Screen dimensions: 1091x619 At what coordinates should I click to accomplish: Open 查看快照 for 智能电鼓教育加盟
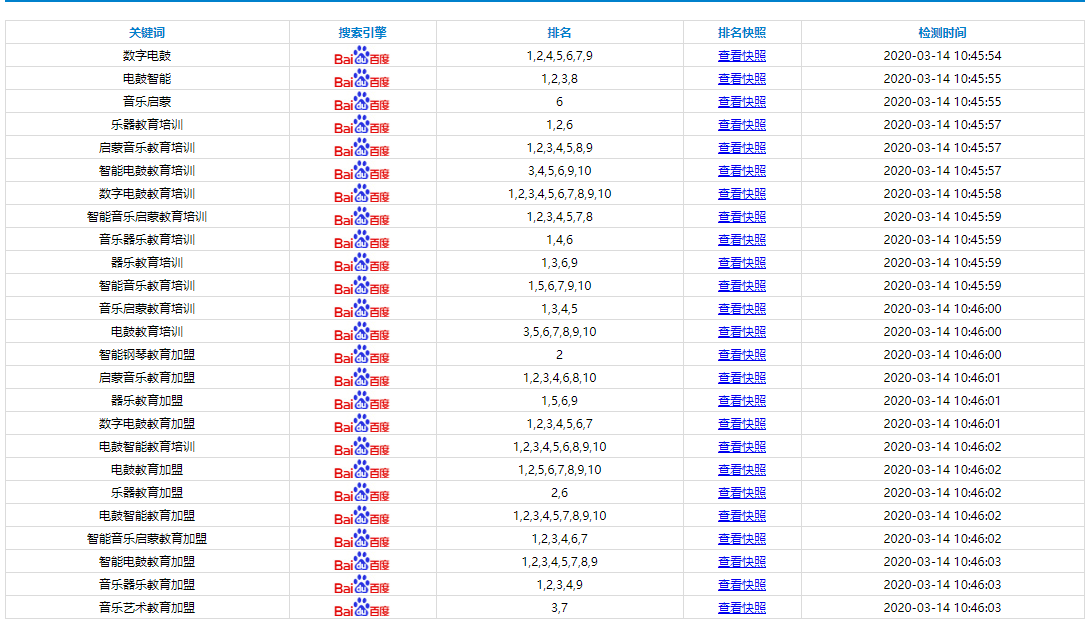pos(742,561)
